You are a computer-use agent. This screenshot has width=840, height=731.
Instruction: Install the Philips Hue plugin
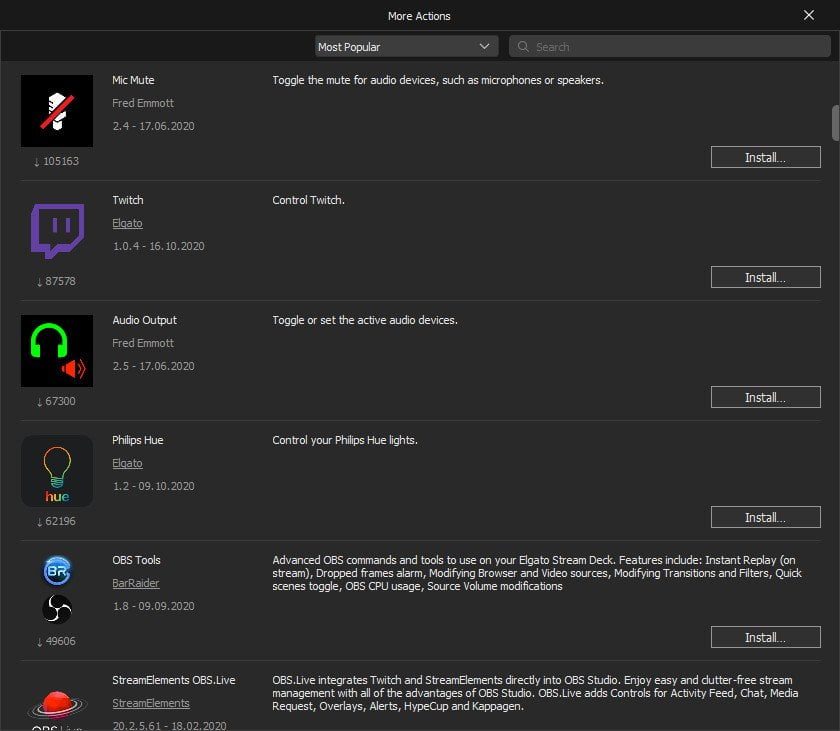pyautogui.click(x=766, y=517)
